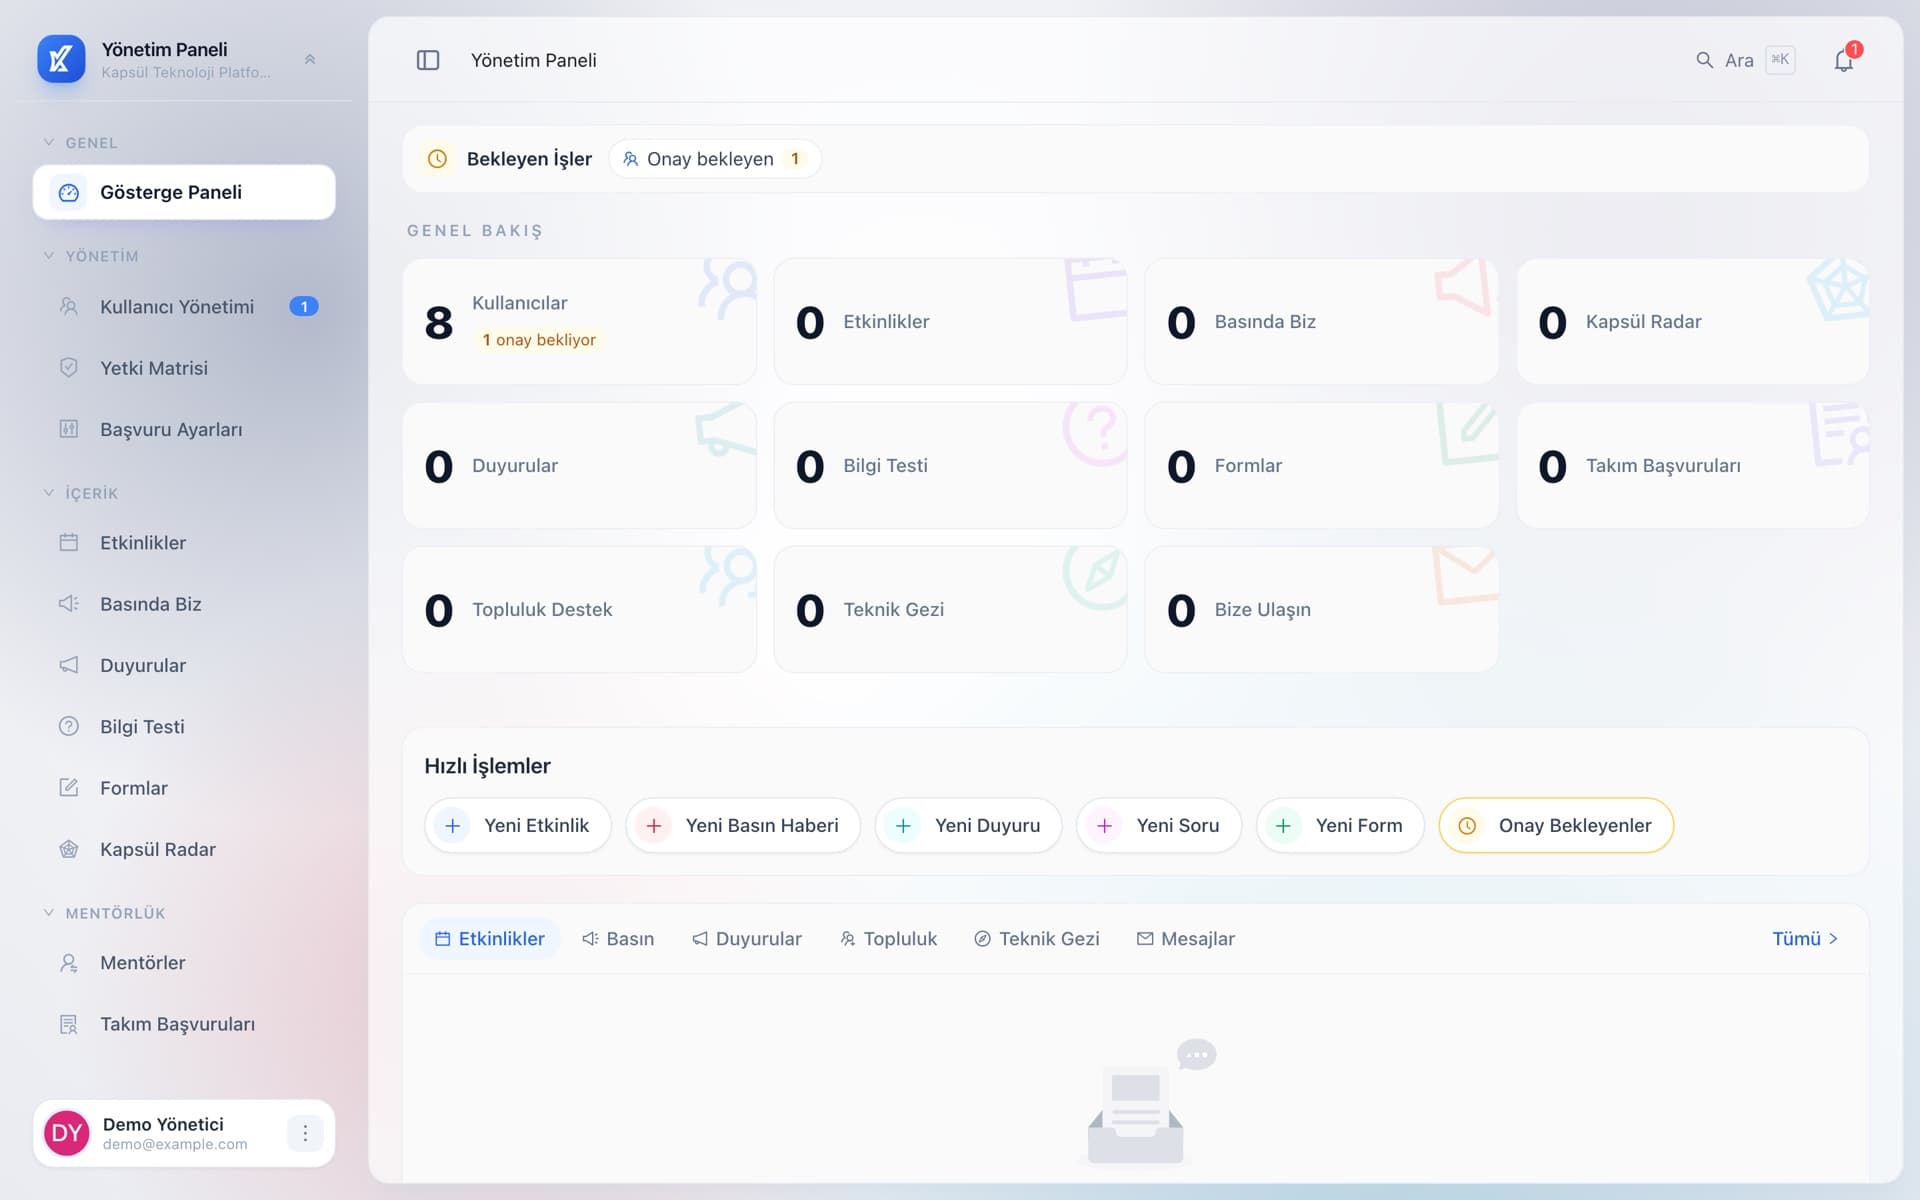This screenshot has width=1920, height=1200.
Task: Click the search magnifier icon
Action: (1704, 60)
